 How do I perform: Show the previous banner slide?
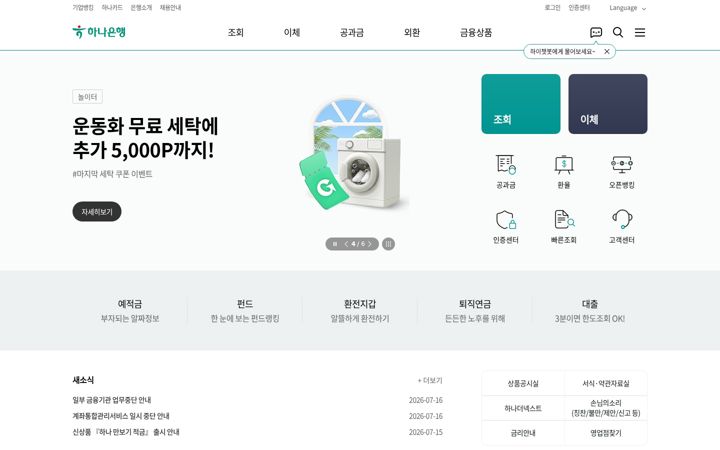346,244
